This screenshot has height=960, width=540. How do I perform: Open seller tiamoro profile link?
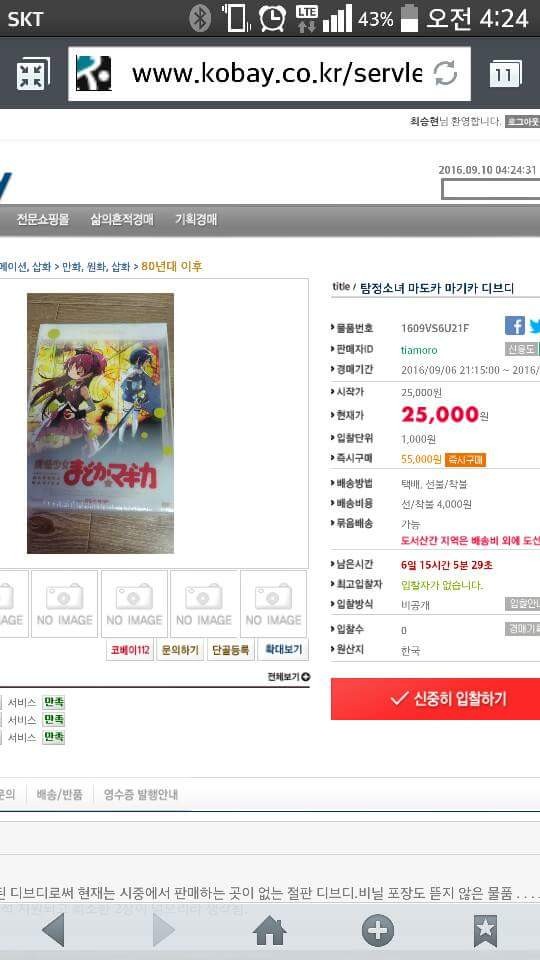point(419,350)
